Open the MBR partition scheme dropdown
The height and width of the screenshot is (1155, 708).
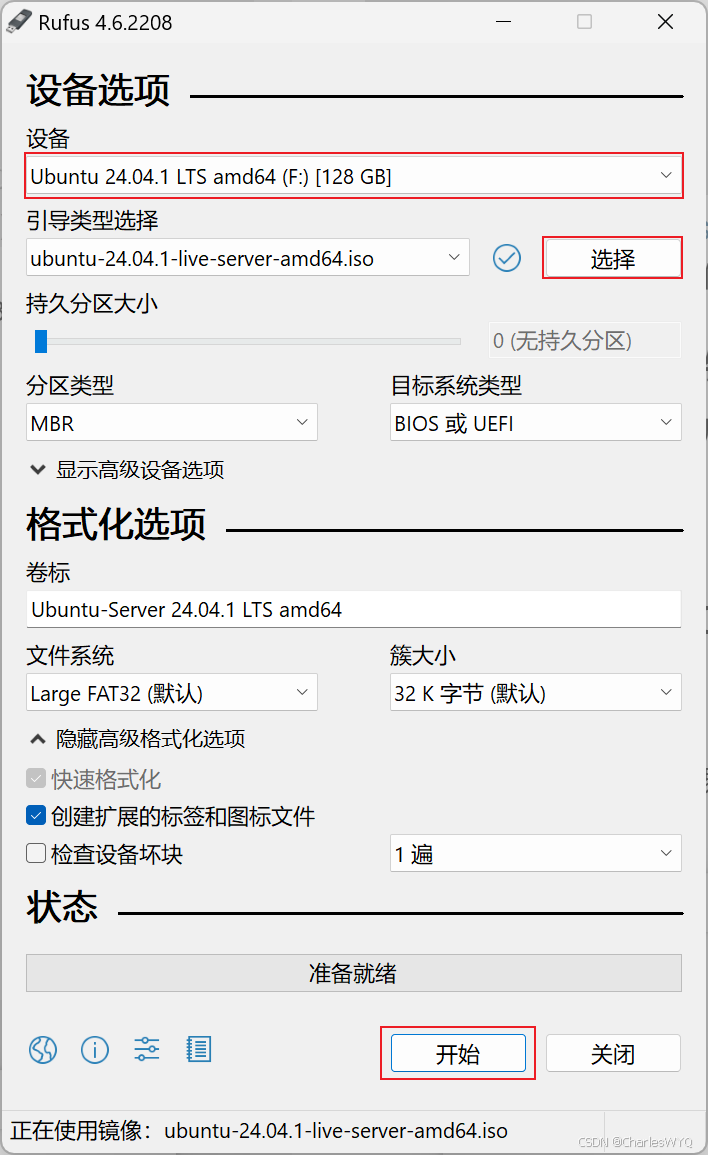172,422
